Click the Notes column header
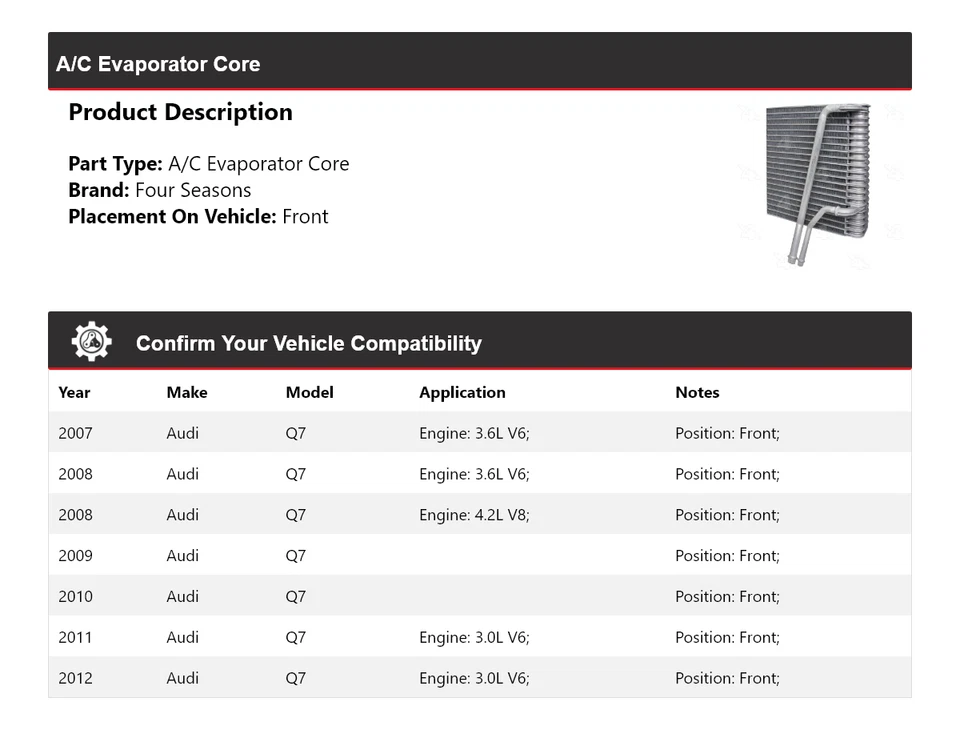 [697, 392]
